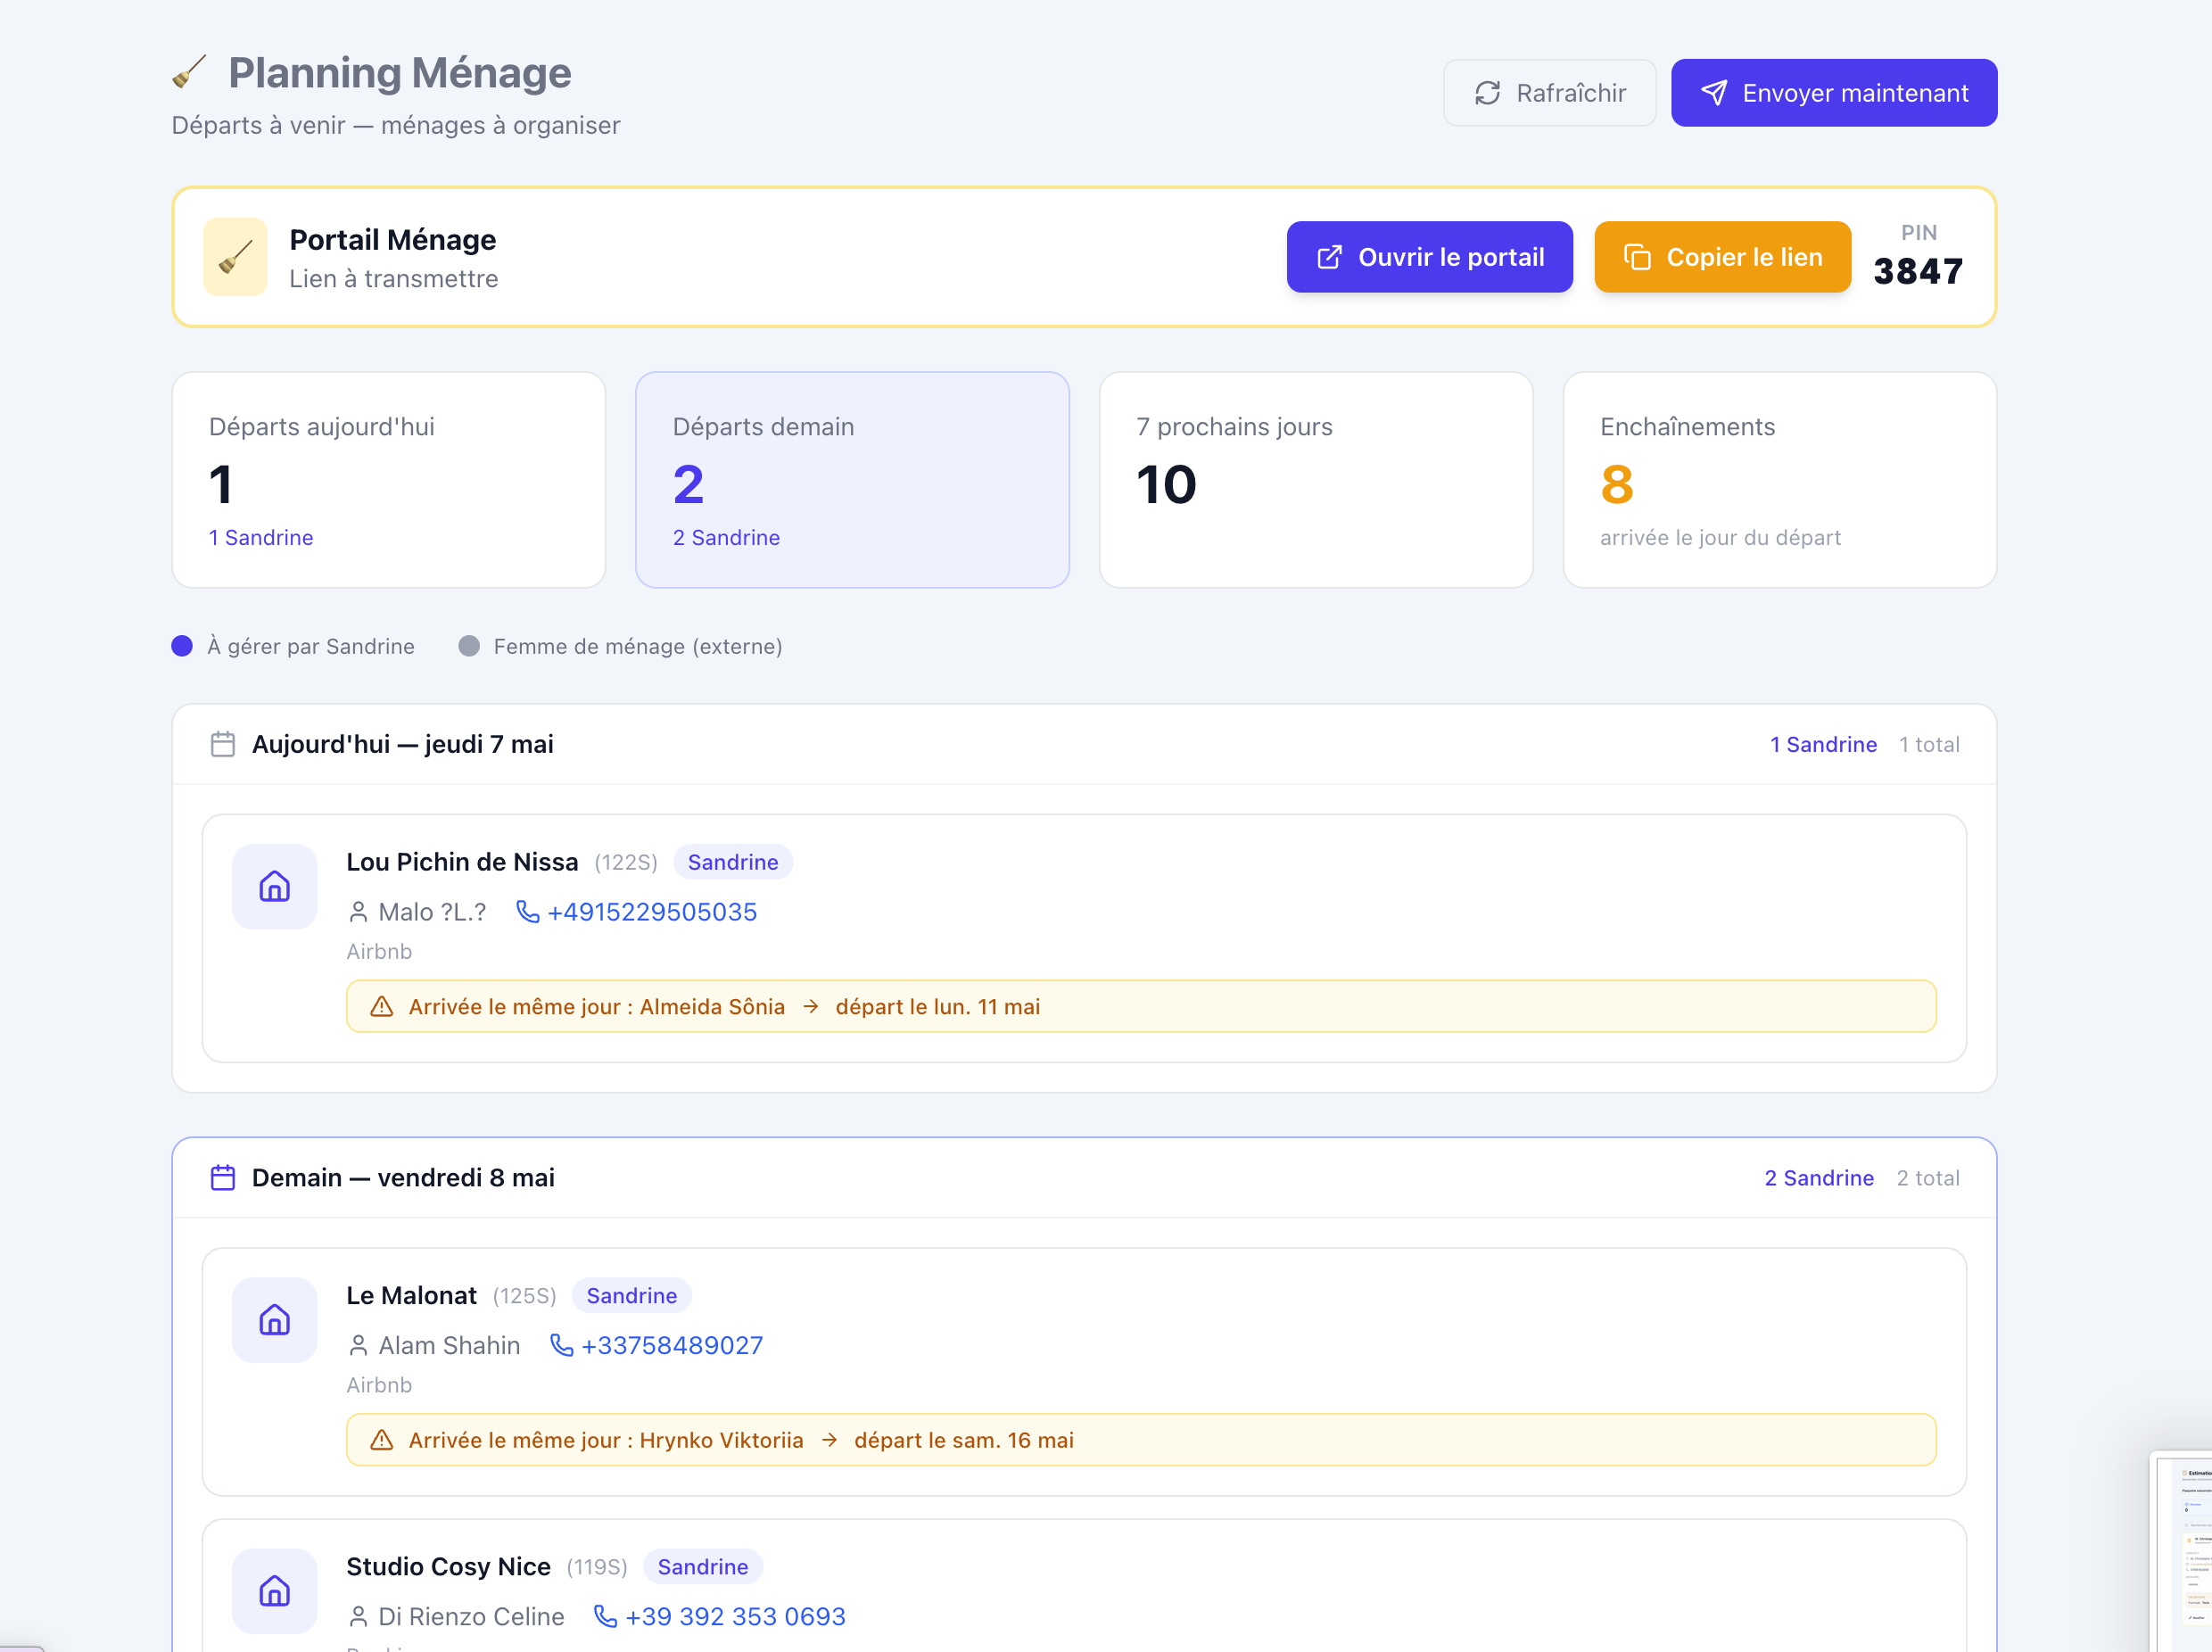Click départ le sam. 16 mai text

[964, 1439]
